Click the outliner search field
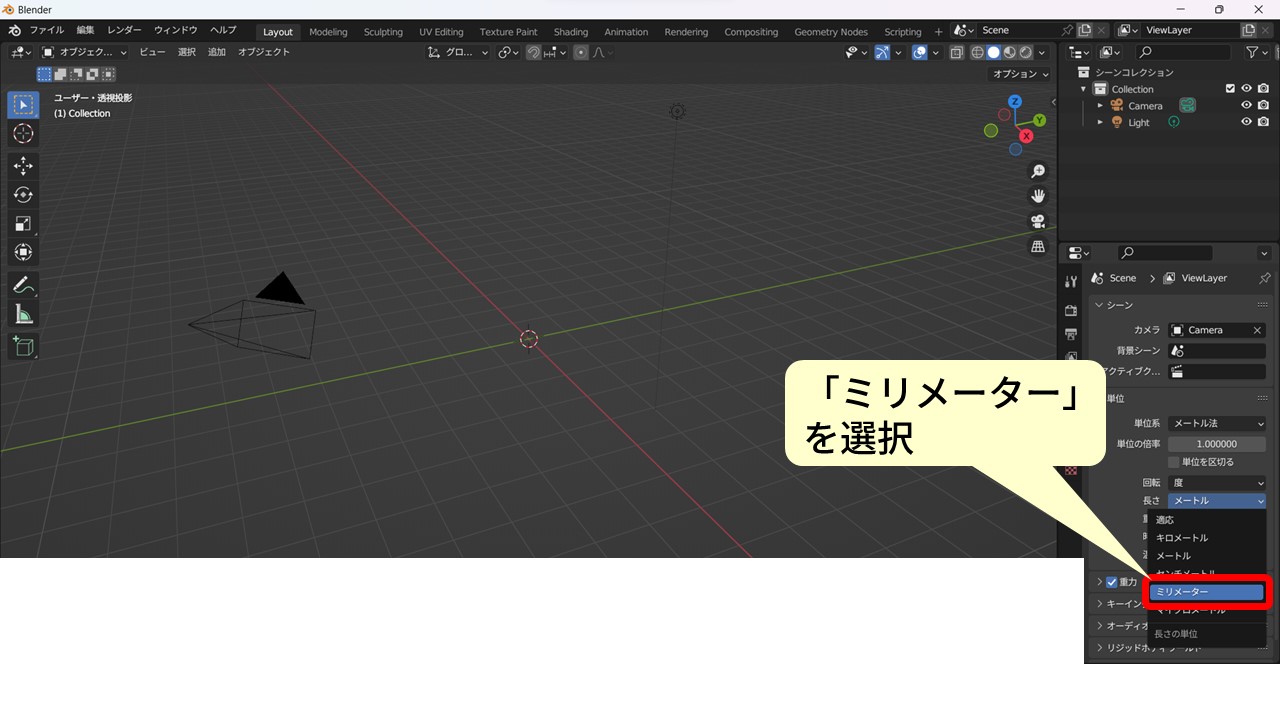Image resolution: width=1280 pixels, height=720 pixels. click(1184, 52)
